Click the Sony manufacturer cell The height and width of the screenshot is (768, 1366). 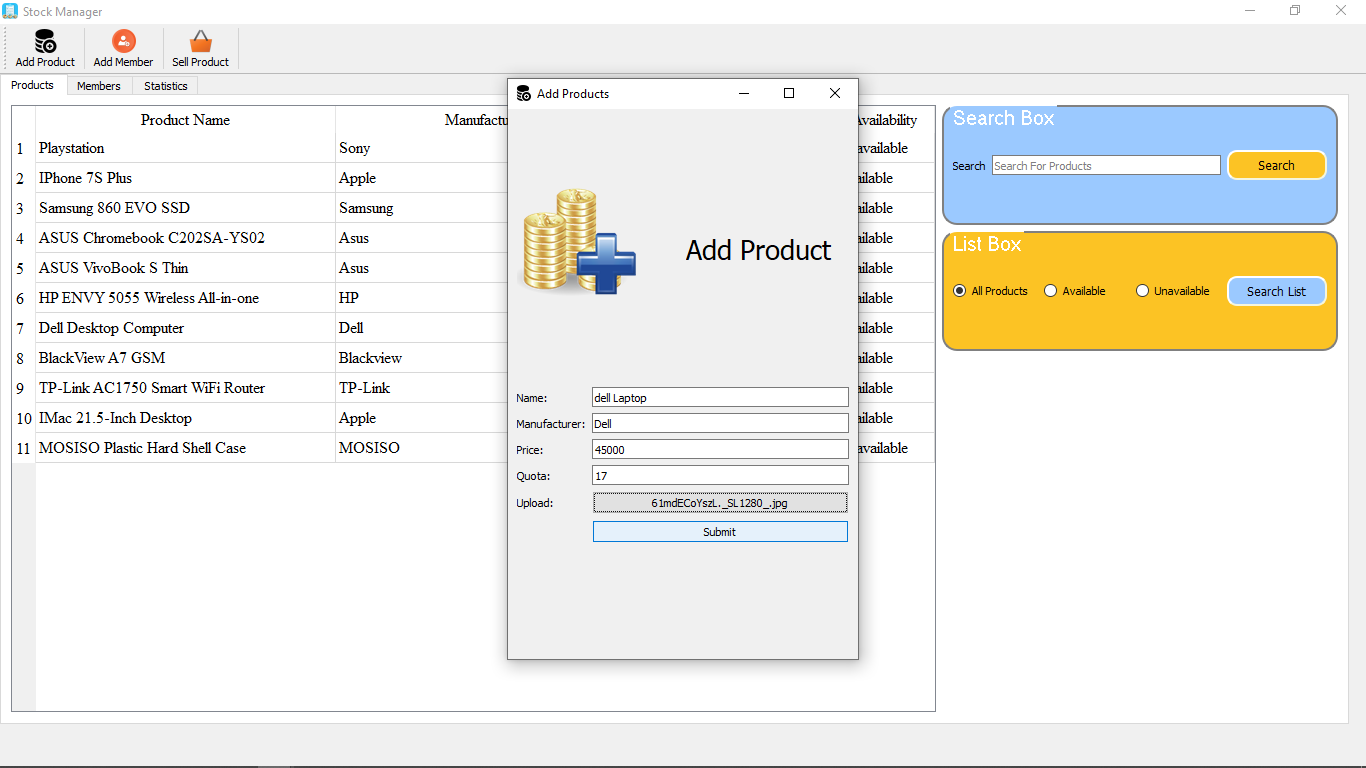[422, 148]
